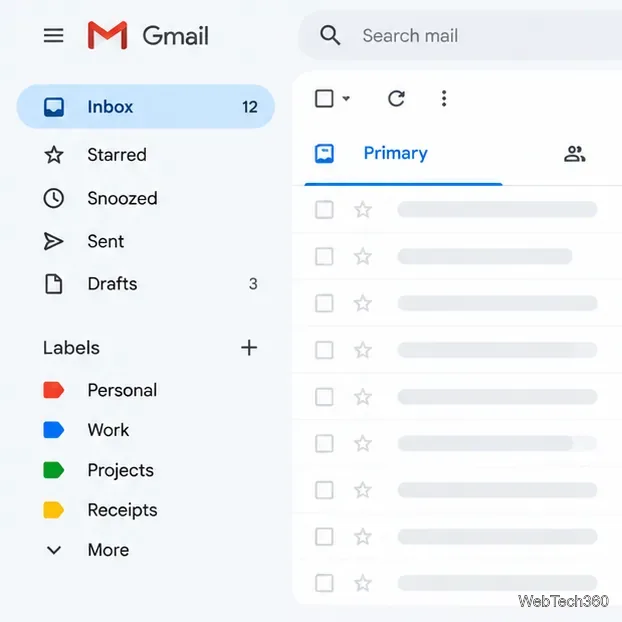Toggle the select-all checkbox in toolbar
Screen dimensions: 622x622
tap(324, 98)
